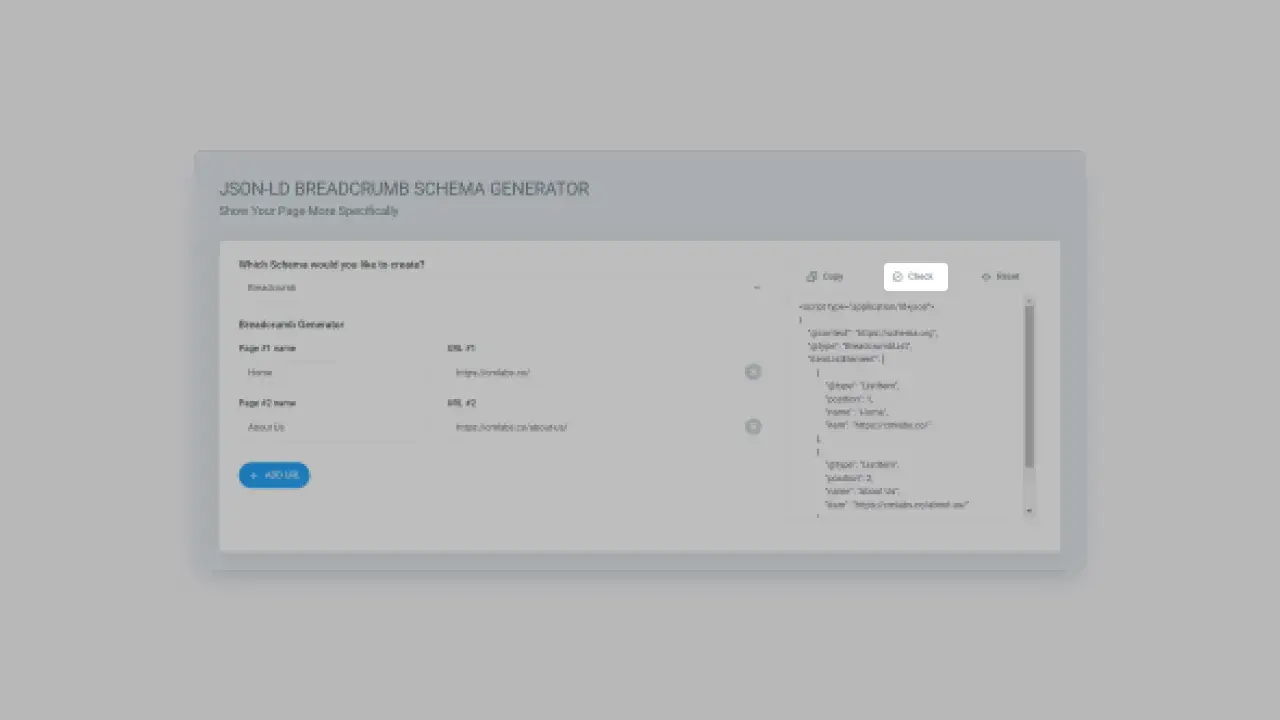Click the Breadcrumb Generator section heading

291,325
